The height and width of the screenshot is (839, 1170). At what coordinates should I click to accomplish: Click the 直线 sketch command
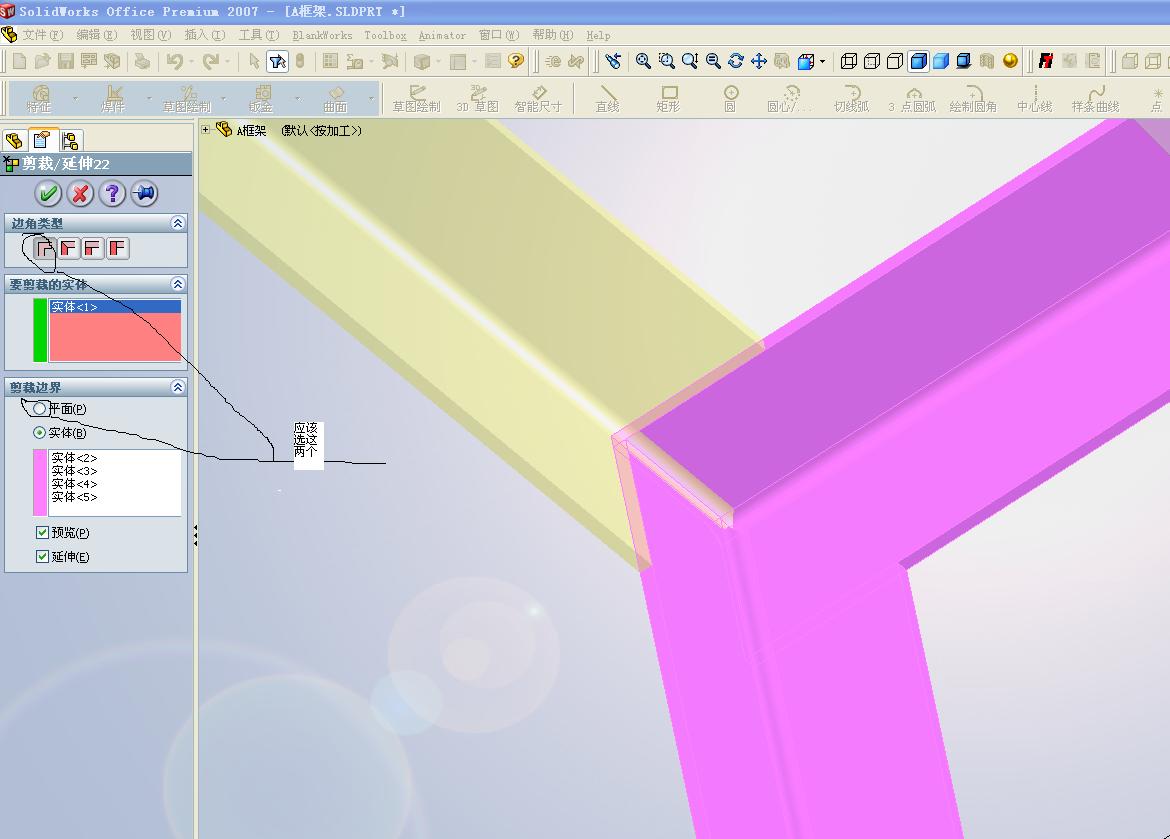click(607, 99)
